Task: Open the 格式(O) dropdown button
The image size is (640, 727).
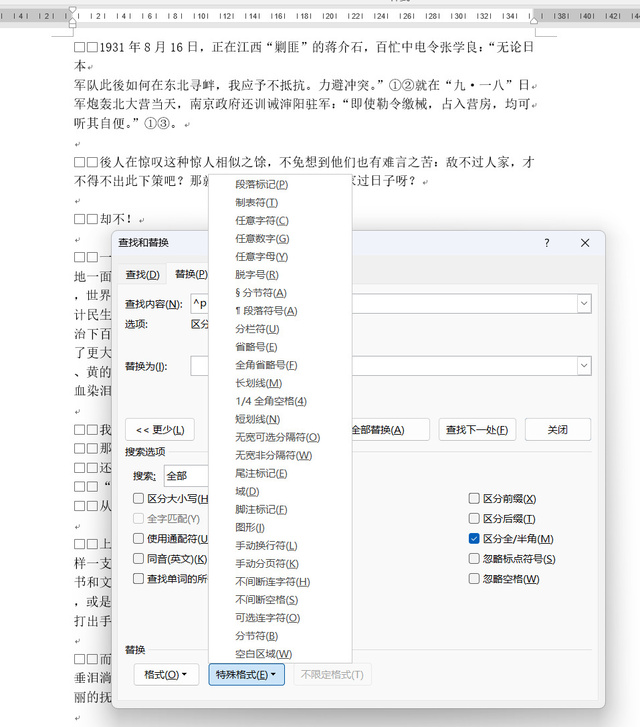Action: pyautogui.click(x=166, y=675)
